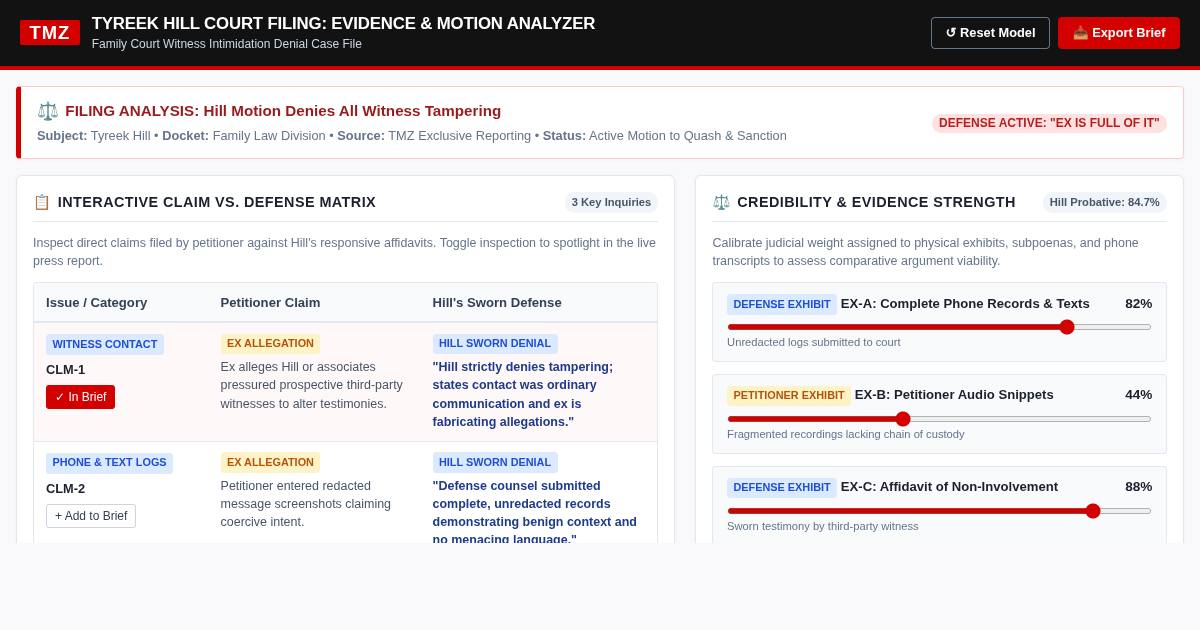Screen dimensions: 1200x630
Task: Click the Fragmented recordings lacking chain of custody note
Action: click(x=846, y=434)
